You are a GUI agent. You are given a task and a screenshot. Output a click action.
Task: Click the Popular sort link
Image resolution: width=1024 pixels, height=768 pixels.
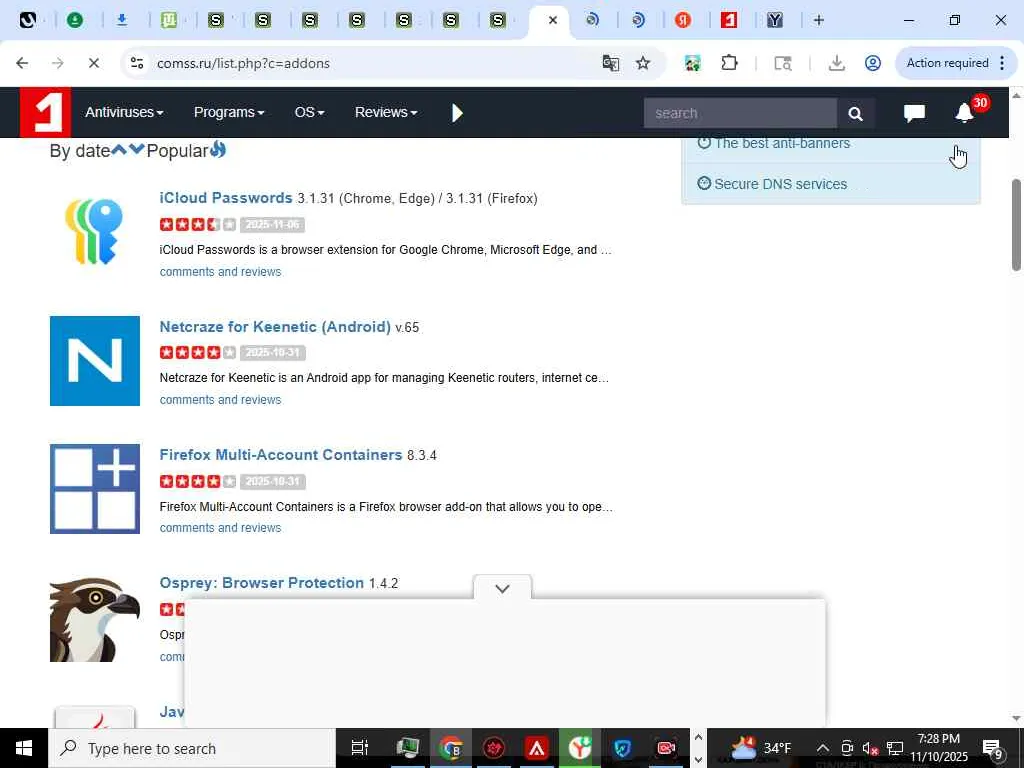[177, 151]
